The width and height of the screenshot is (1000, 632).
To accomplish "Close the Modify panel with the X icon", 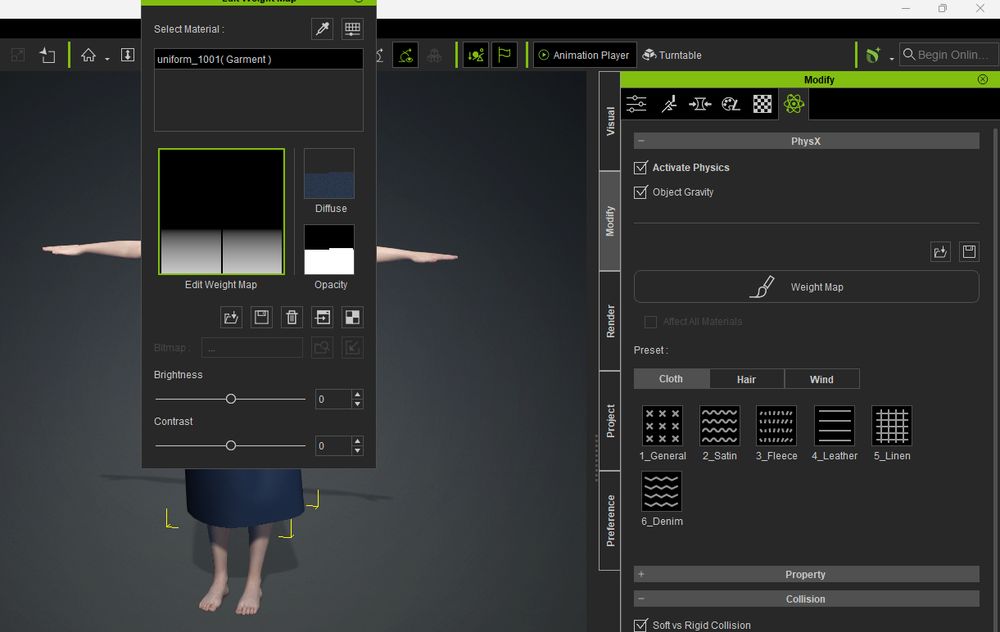I will tap(982, 79).
